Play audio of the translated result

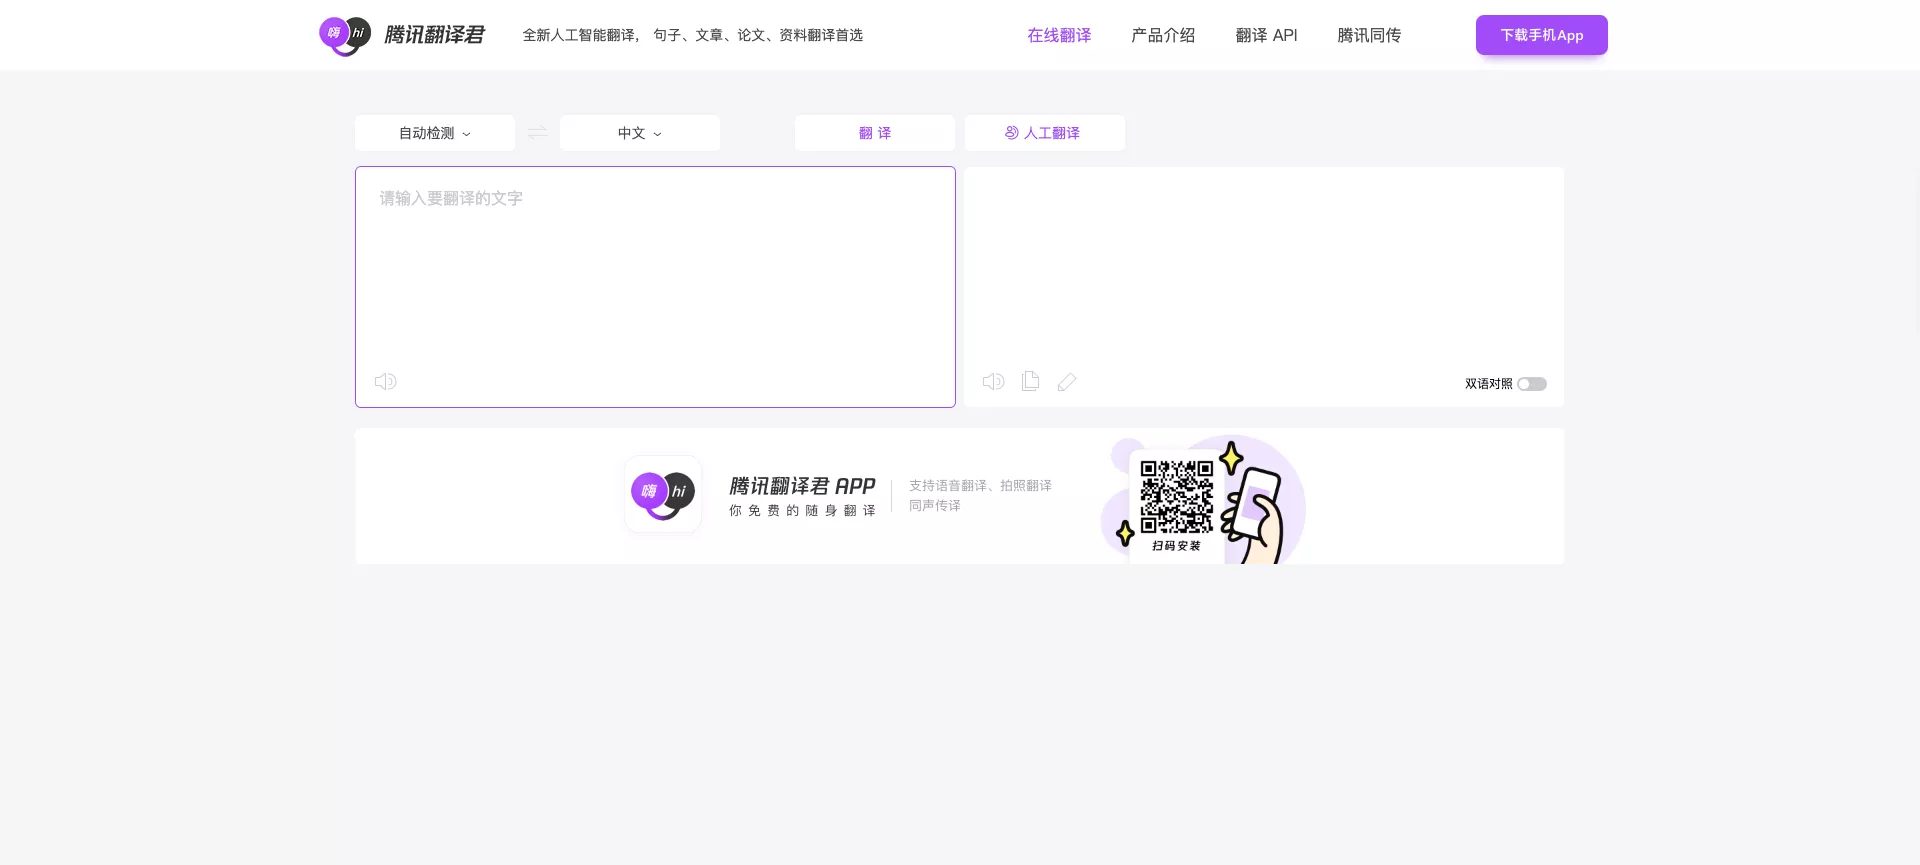pyautogui.click(x=993, y=382)
